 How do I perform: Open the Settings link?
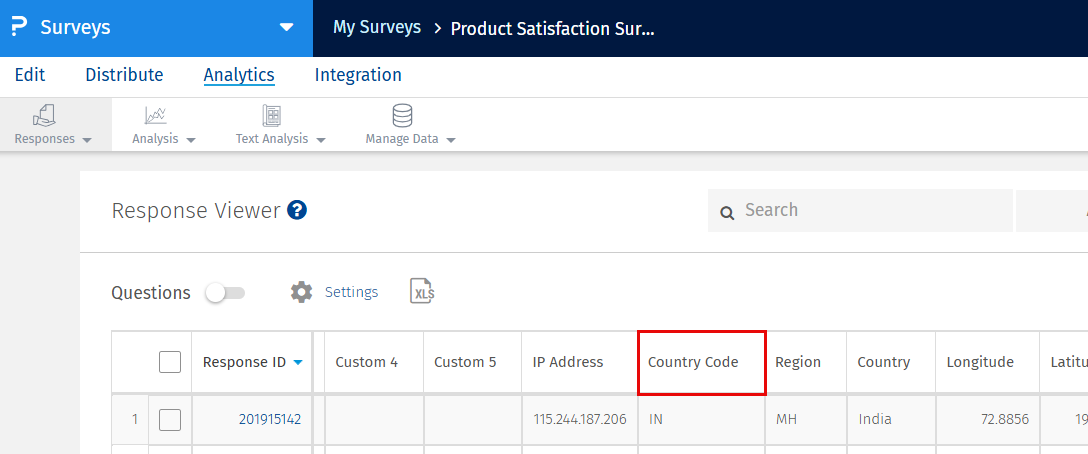pos(352,292)
